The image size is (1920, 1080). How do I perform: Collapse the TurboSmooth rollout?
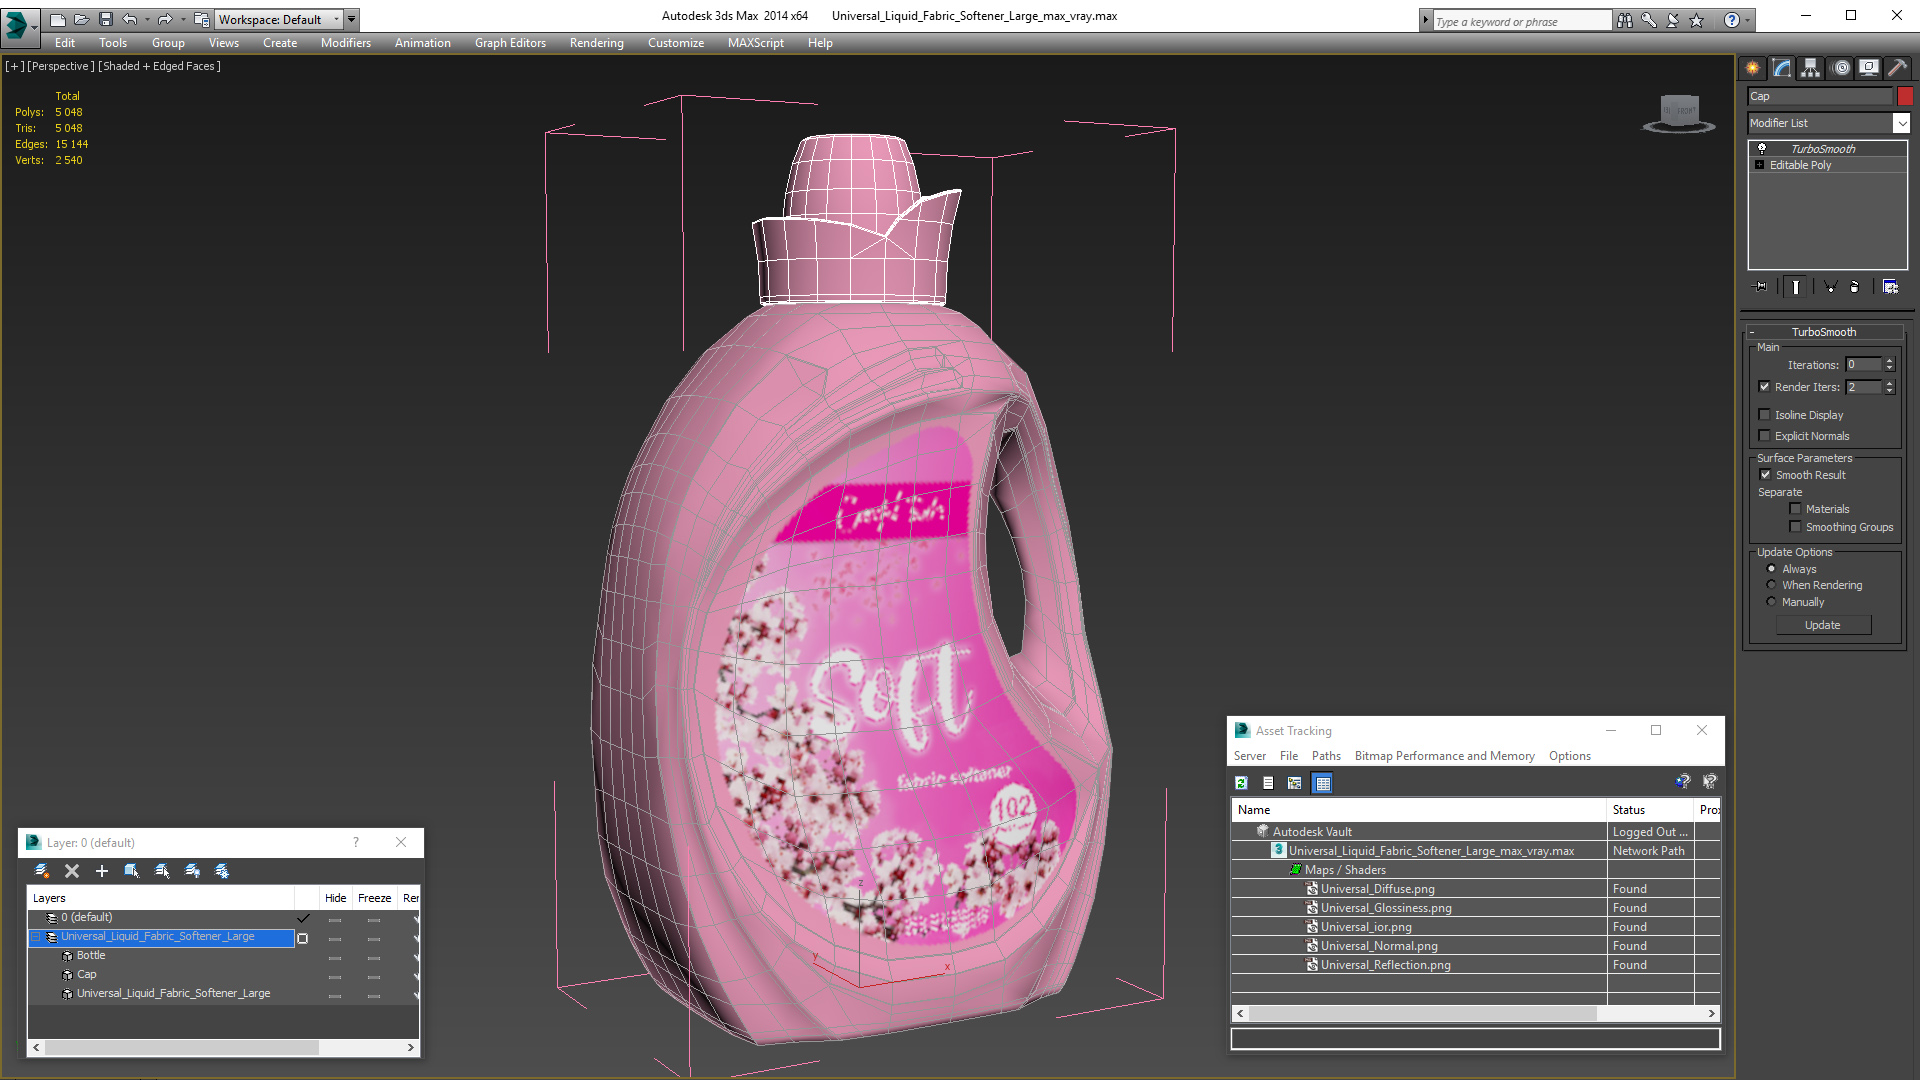pyautogui.click(x=1752, y=332)
